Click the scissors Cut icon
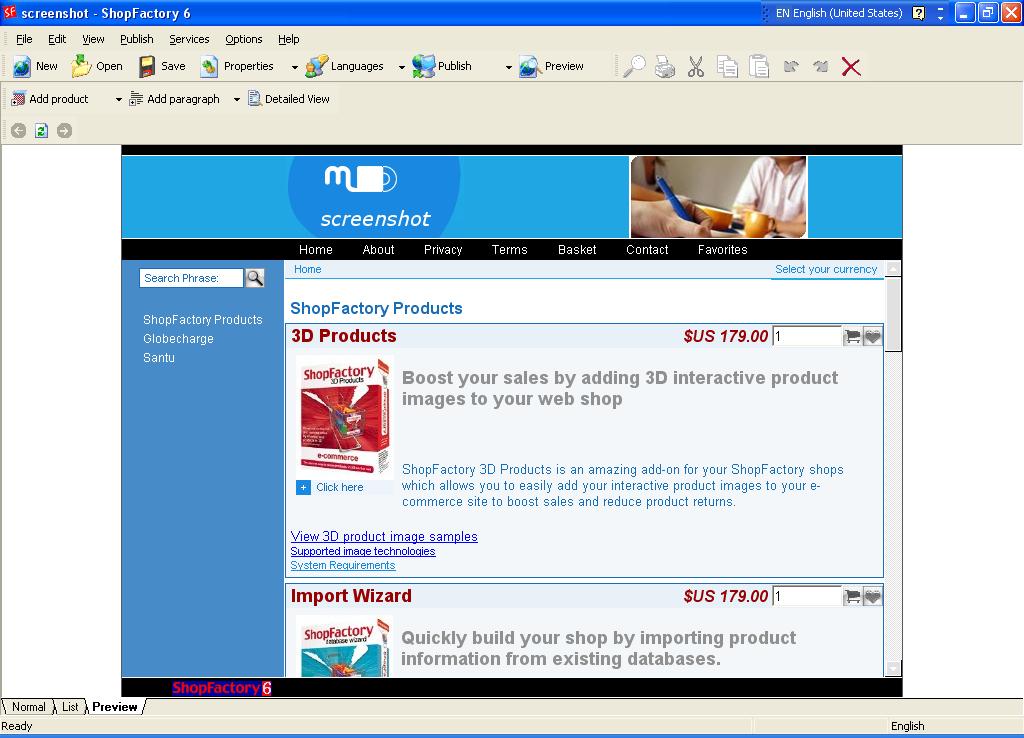Viewport: 1024px width, 738px height. point(696,67)
